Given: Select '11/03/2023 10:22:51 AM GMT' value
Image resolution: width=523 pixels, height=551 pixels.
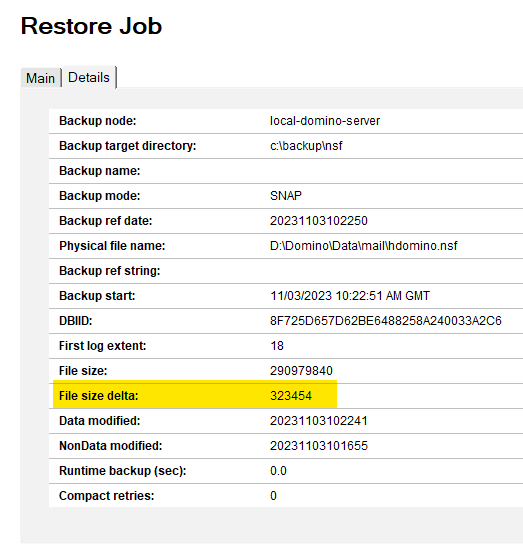Looking at the screenshot, I should tap(350, 296).
